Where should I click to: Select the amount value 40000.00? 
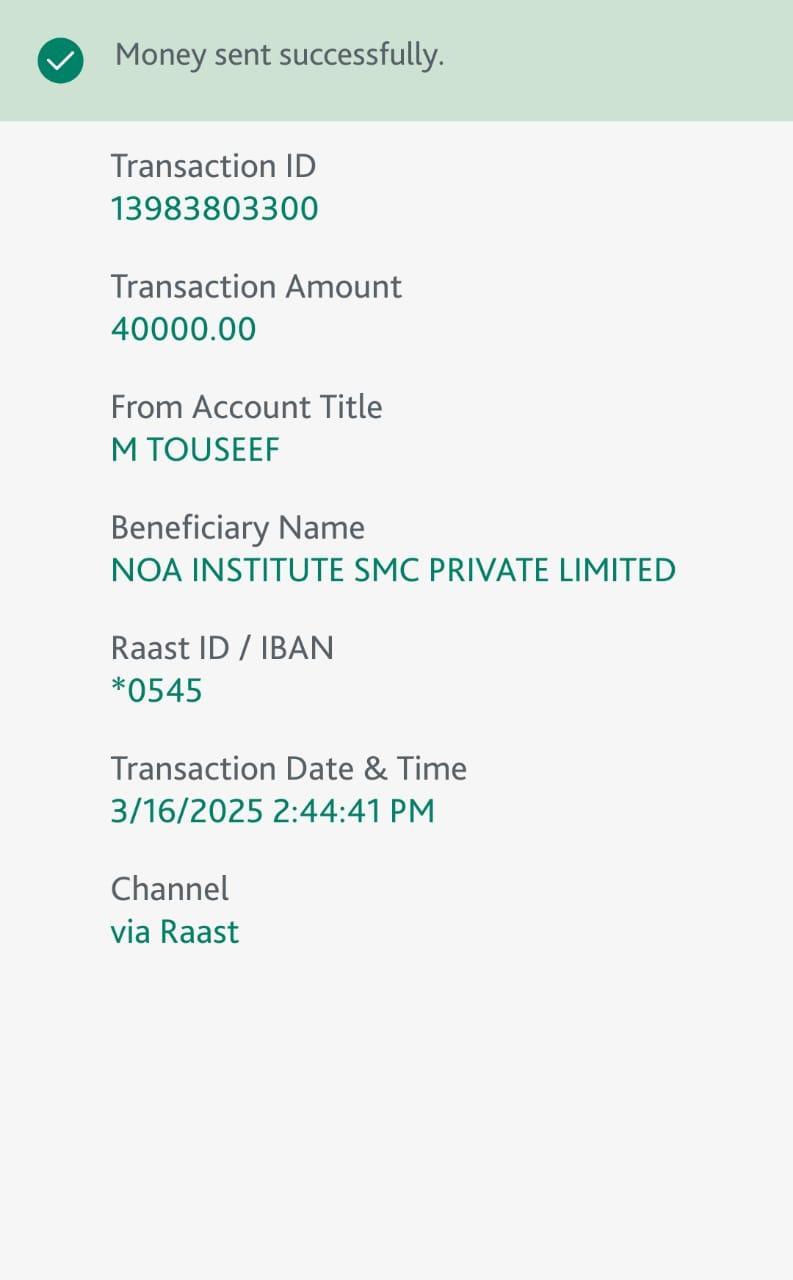[x=183, y=329]
